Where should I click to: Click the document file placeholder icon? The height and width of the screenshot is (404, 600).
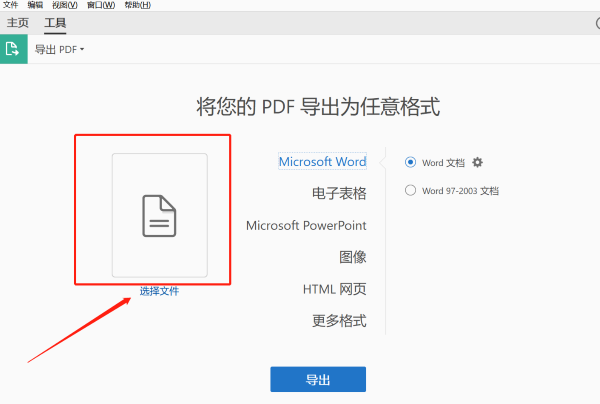[159, 215]
